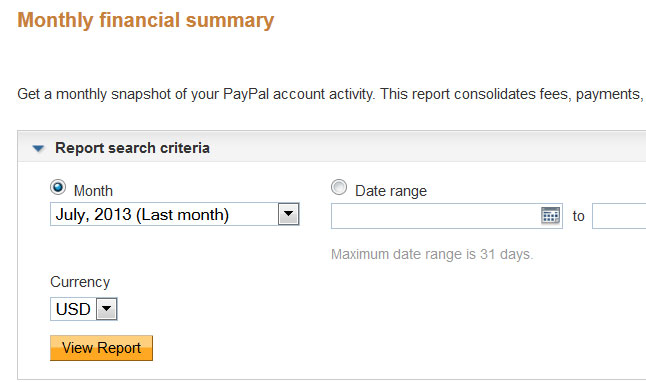Open the month dropdown arrow
646x382 pixels.
pyautogui.click(x=288, y=214)
